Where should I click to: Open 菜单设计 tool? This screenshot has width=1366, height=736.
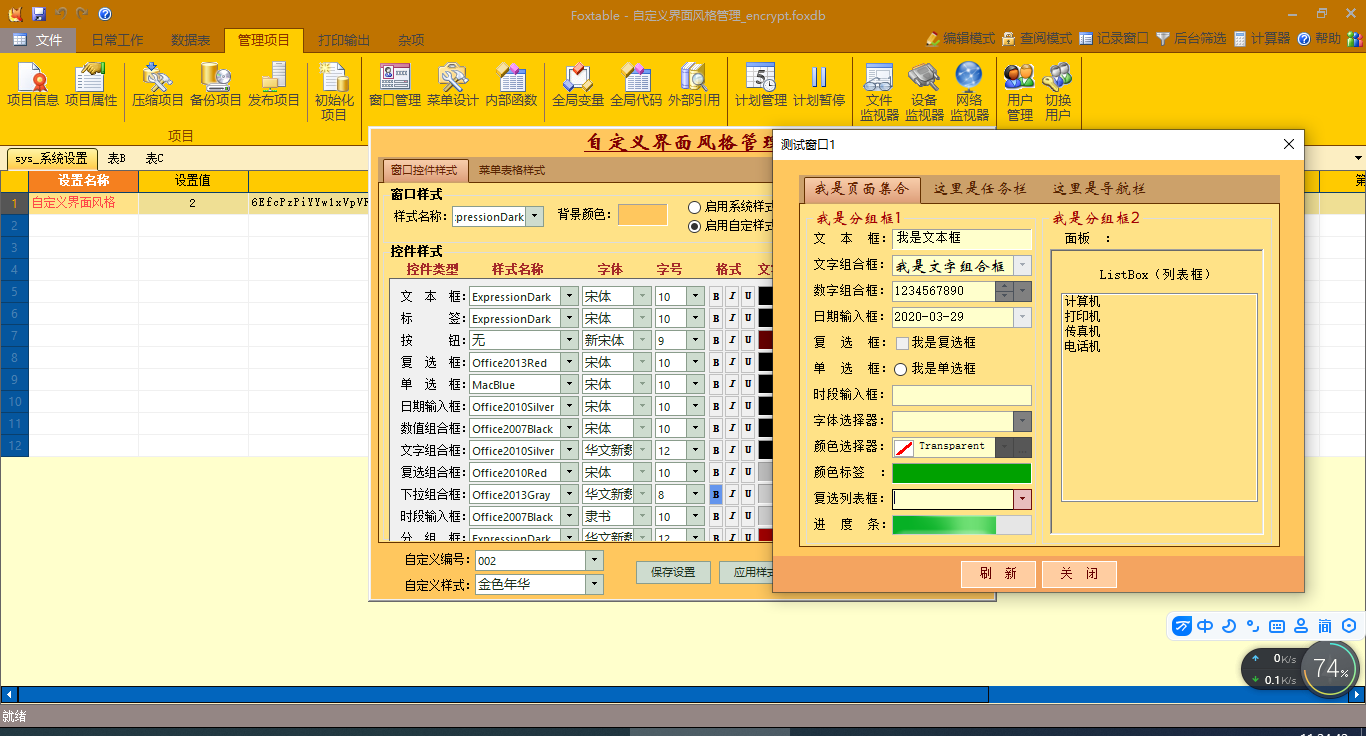453,85
